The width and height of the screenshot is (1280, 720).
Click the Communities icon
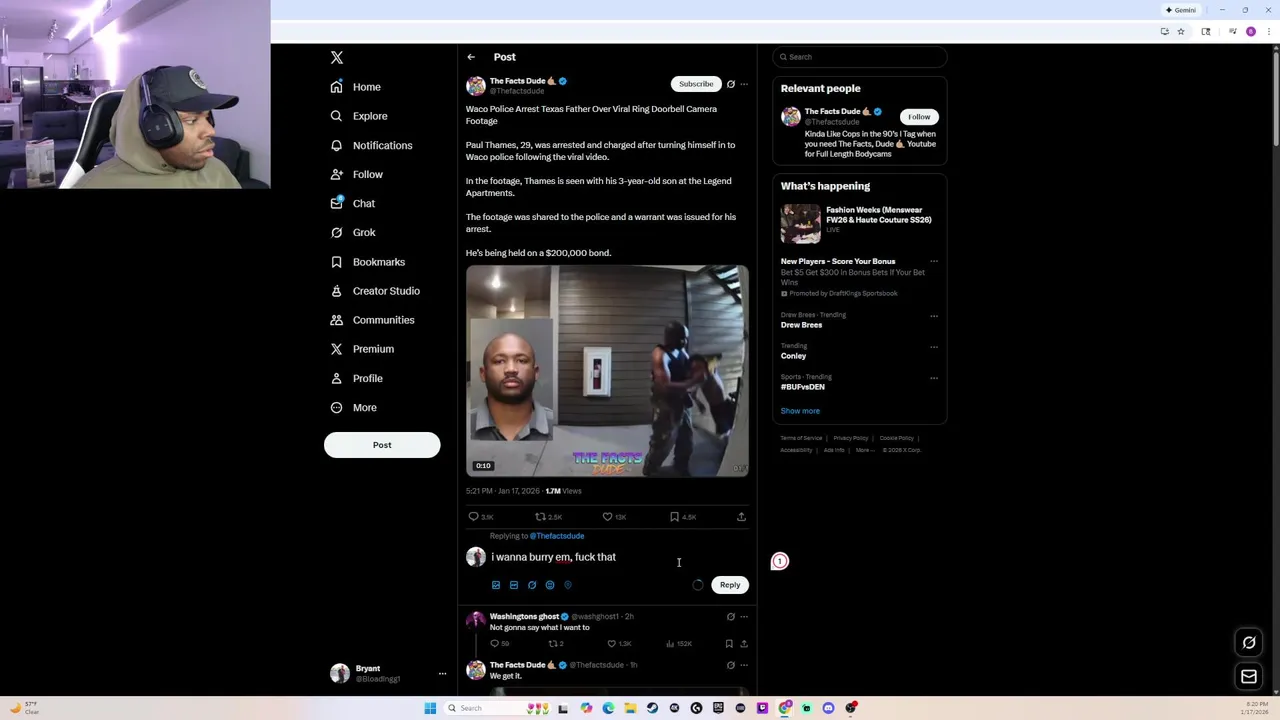click(337, 320)
